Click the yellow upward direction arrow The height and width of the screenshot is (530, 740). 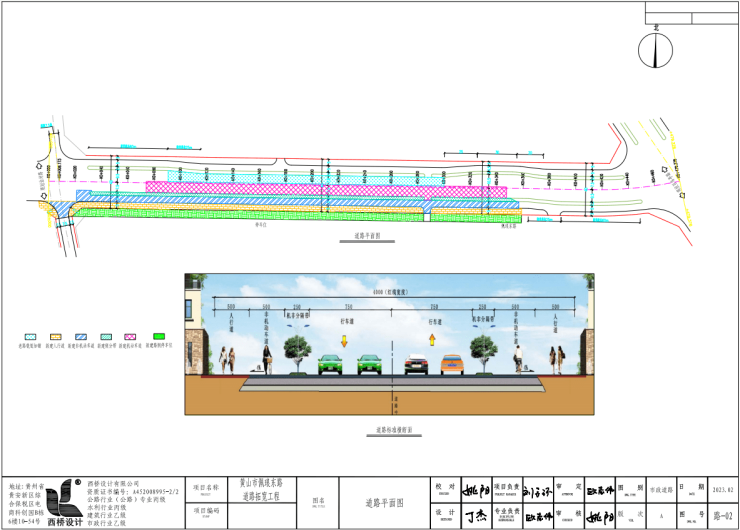click(x=432, y=340)
